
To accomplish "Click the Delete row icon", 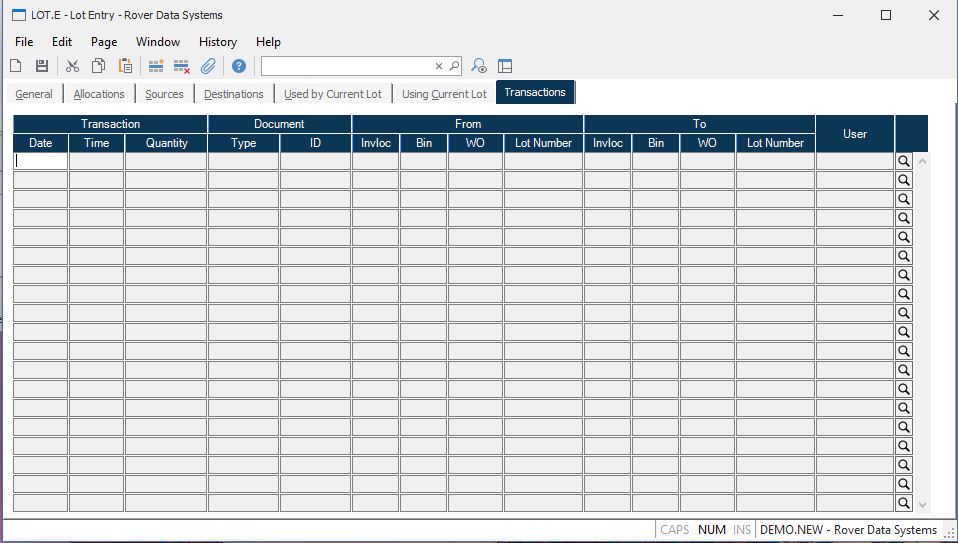I will (x=182, y=66).
